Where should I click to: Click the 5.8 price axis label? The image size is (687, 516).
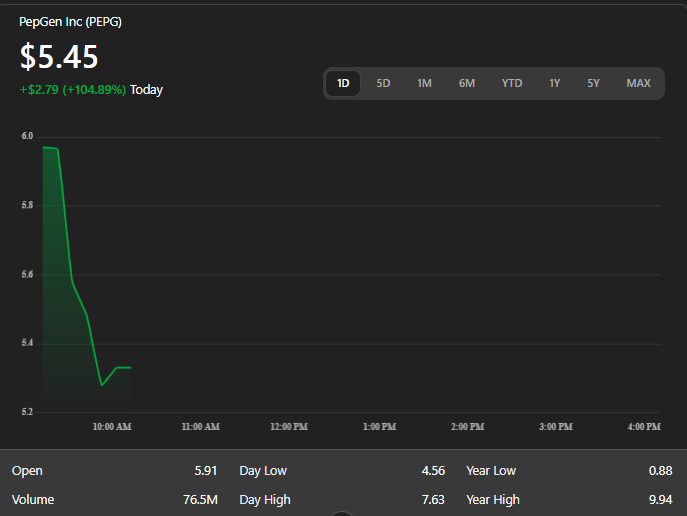[x=27, y=205]
